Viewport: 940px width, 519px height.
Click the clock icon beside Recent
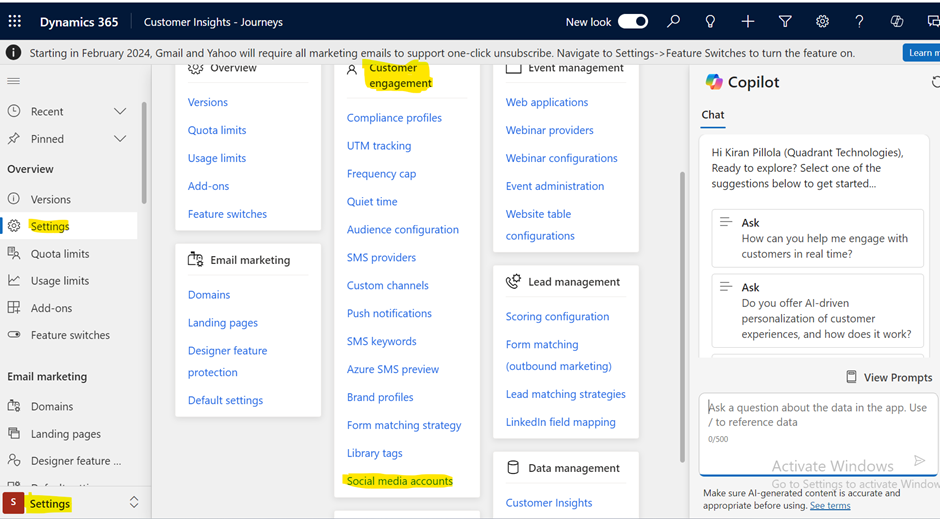tap(14, 111)
